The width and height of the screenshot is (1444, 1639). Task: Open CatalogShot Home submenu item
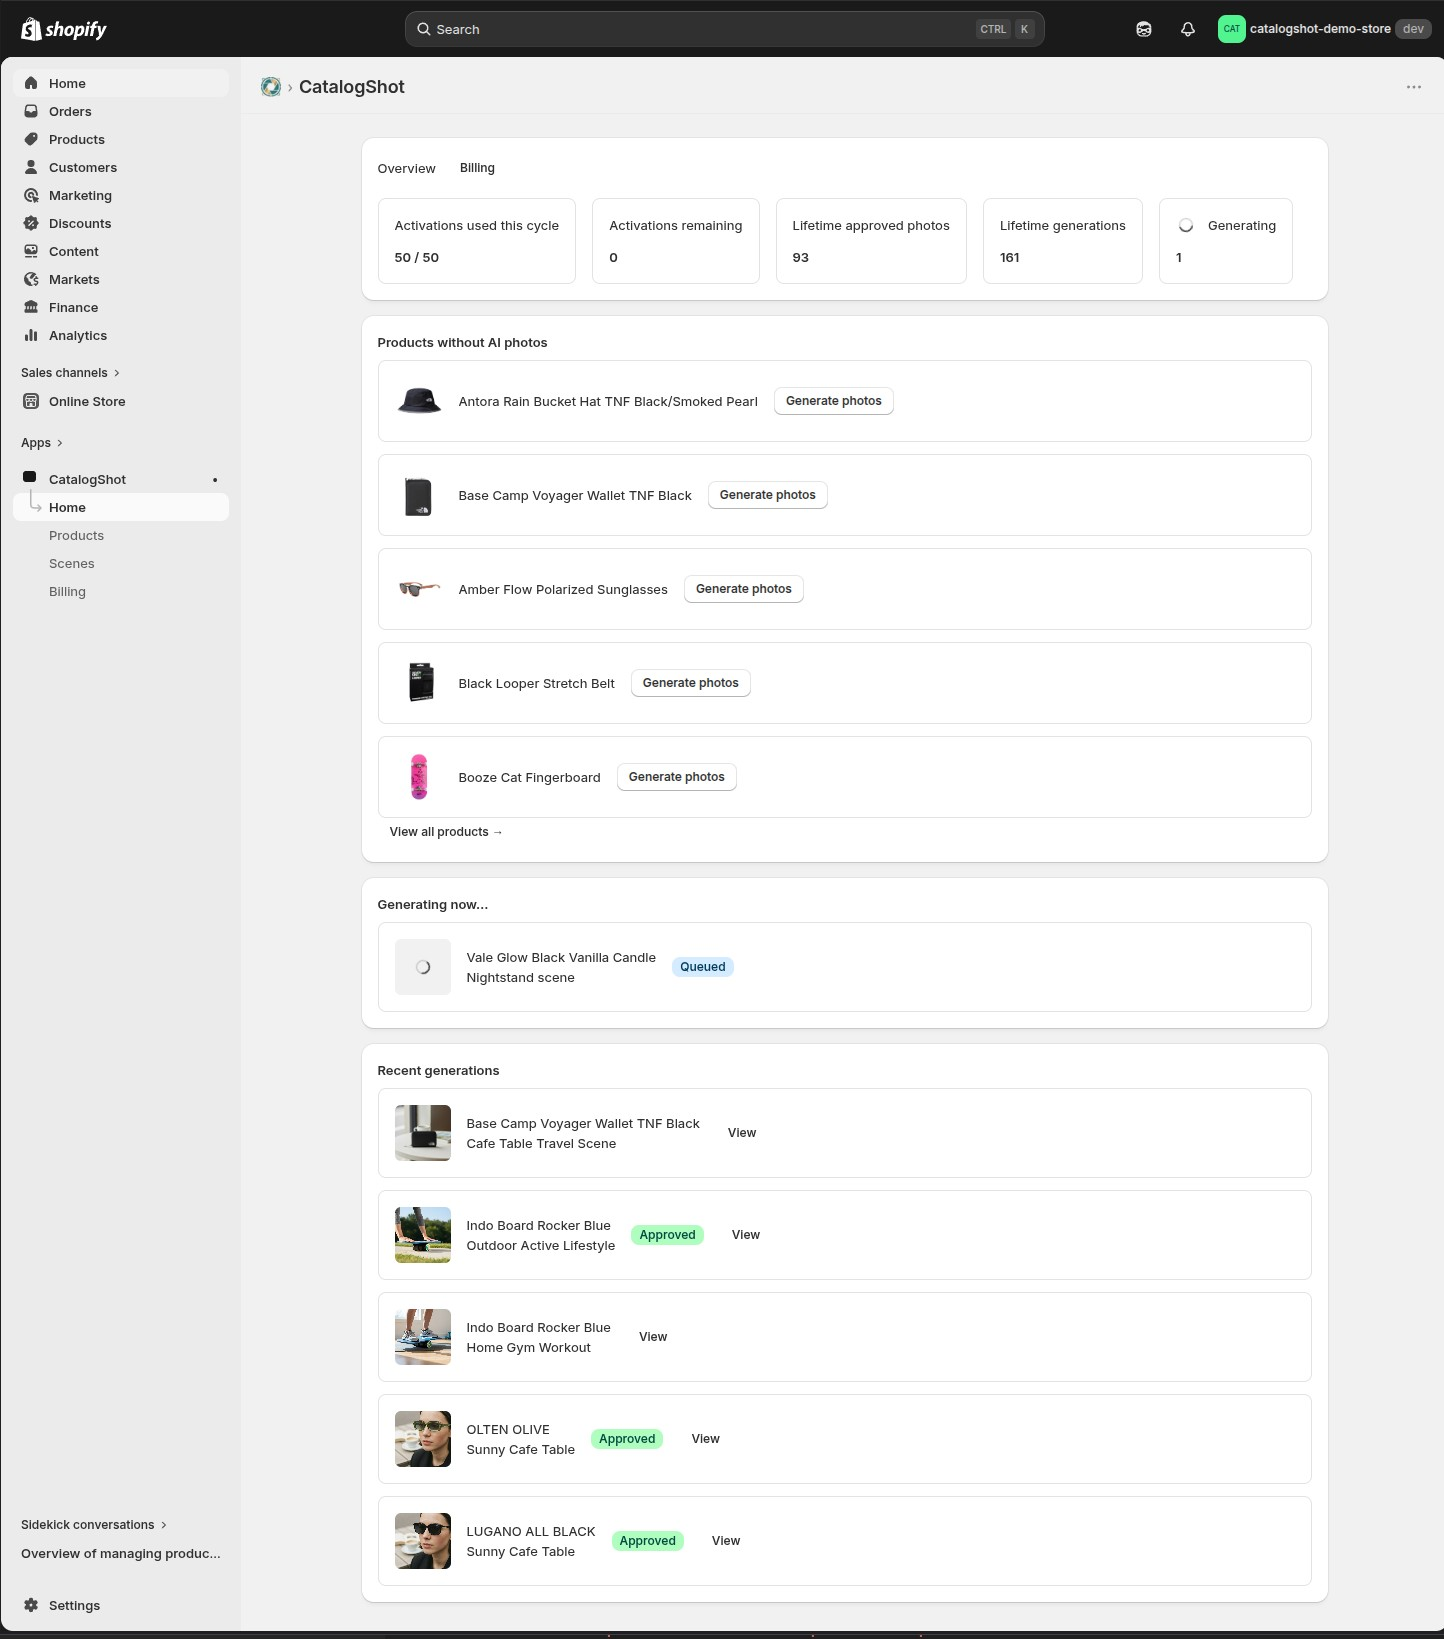point(121,507)
